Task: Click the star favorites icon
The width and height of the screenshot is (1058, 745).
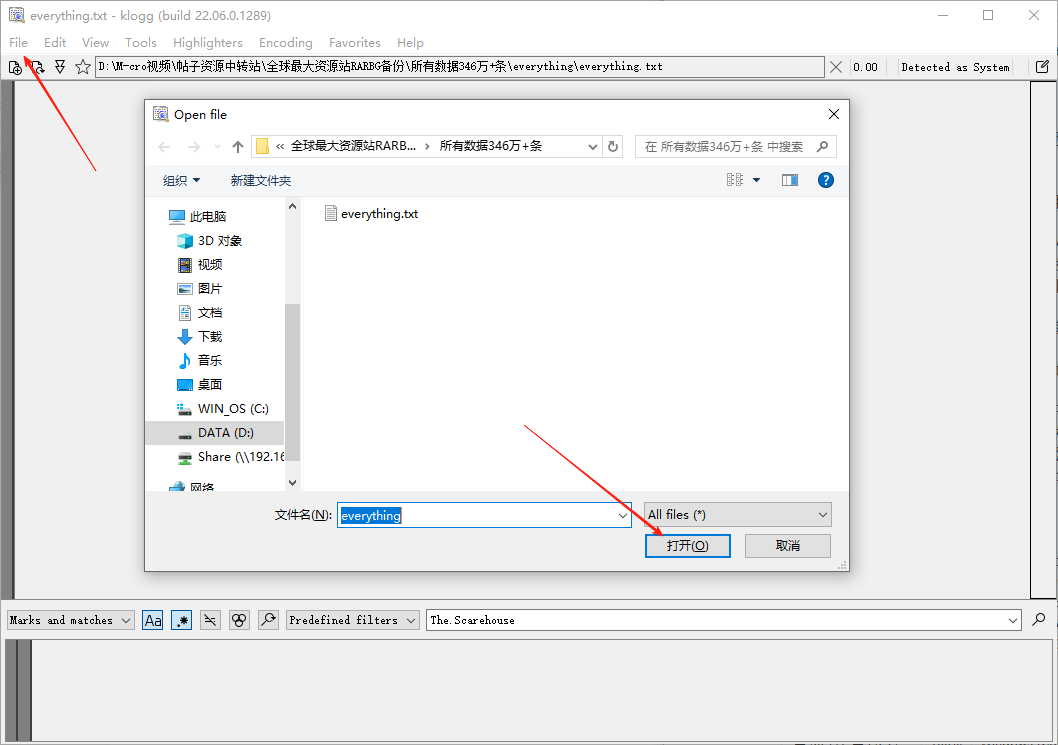Action: pos(83,67)
